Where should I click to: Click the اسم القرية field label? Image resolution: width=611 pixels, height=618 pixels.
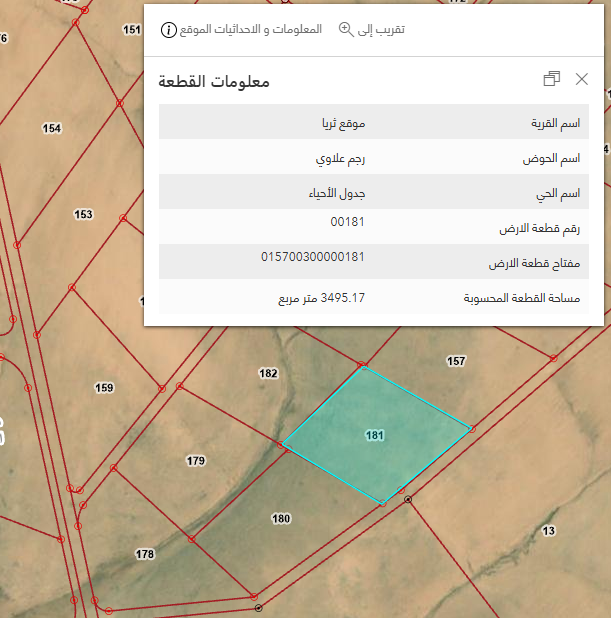point(555,123)
